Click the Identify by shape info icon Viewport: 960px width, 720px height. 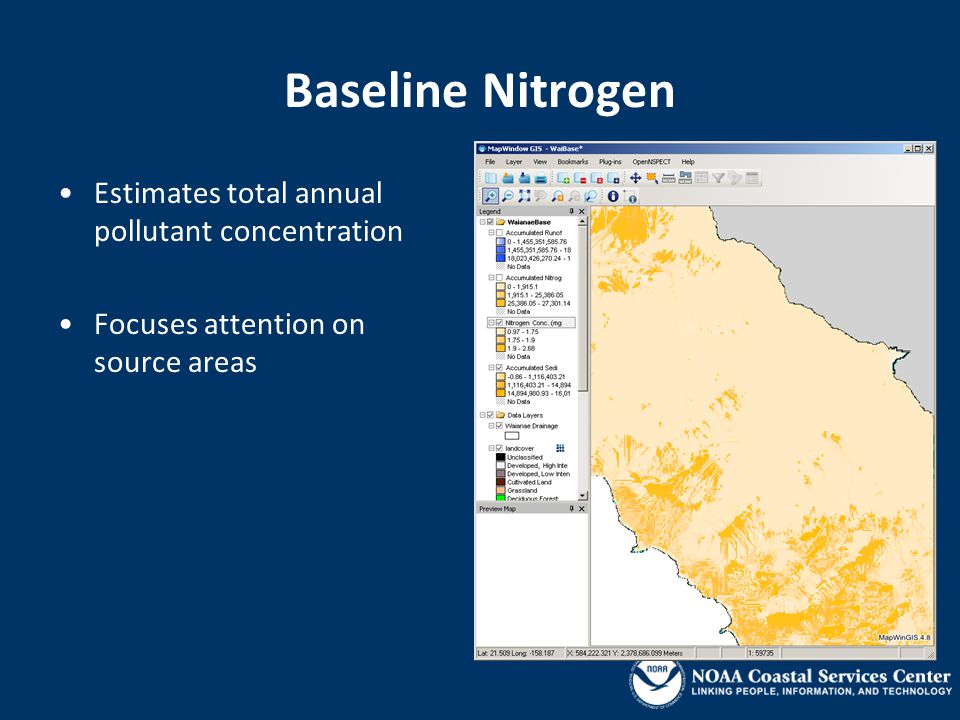pos(631,197)
